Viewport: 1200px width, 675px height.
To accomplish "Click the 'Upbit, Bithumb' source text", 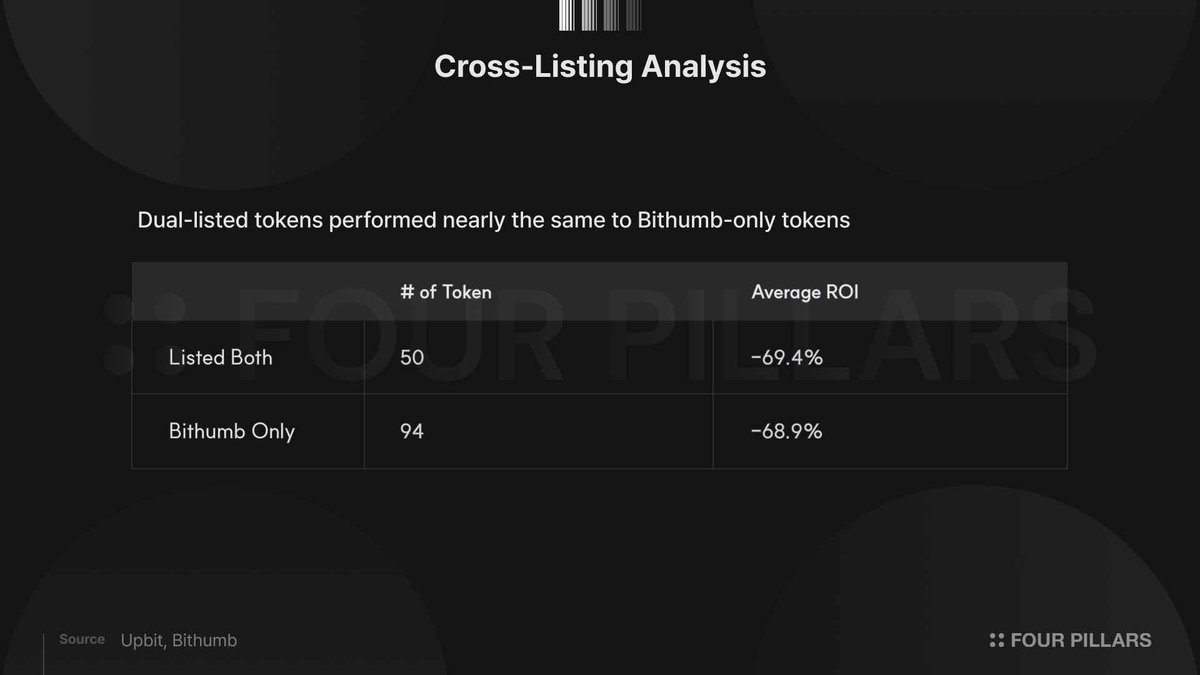I will pyautogui.click(x=179, y=640).
